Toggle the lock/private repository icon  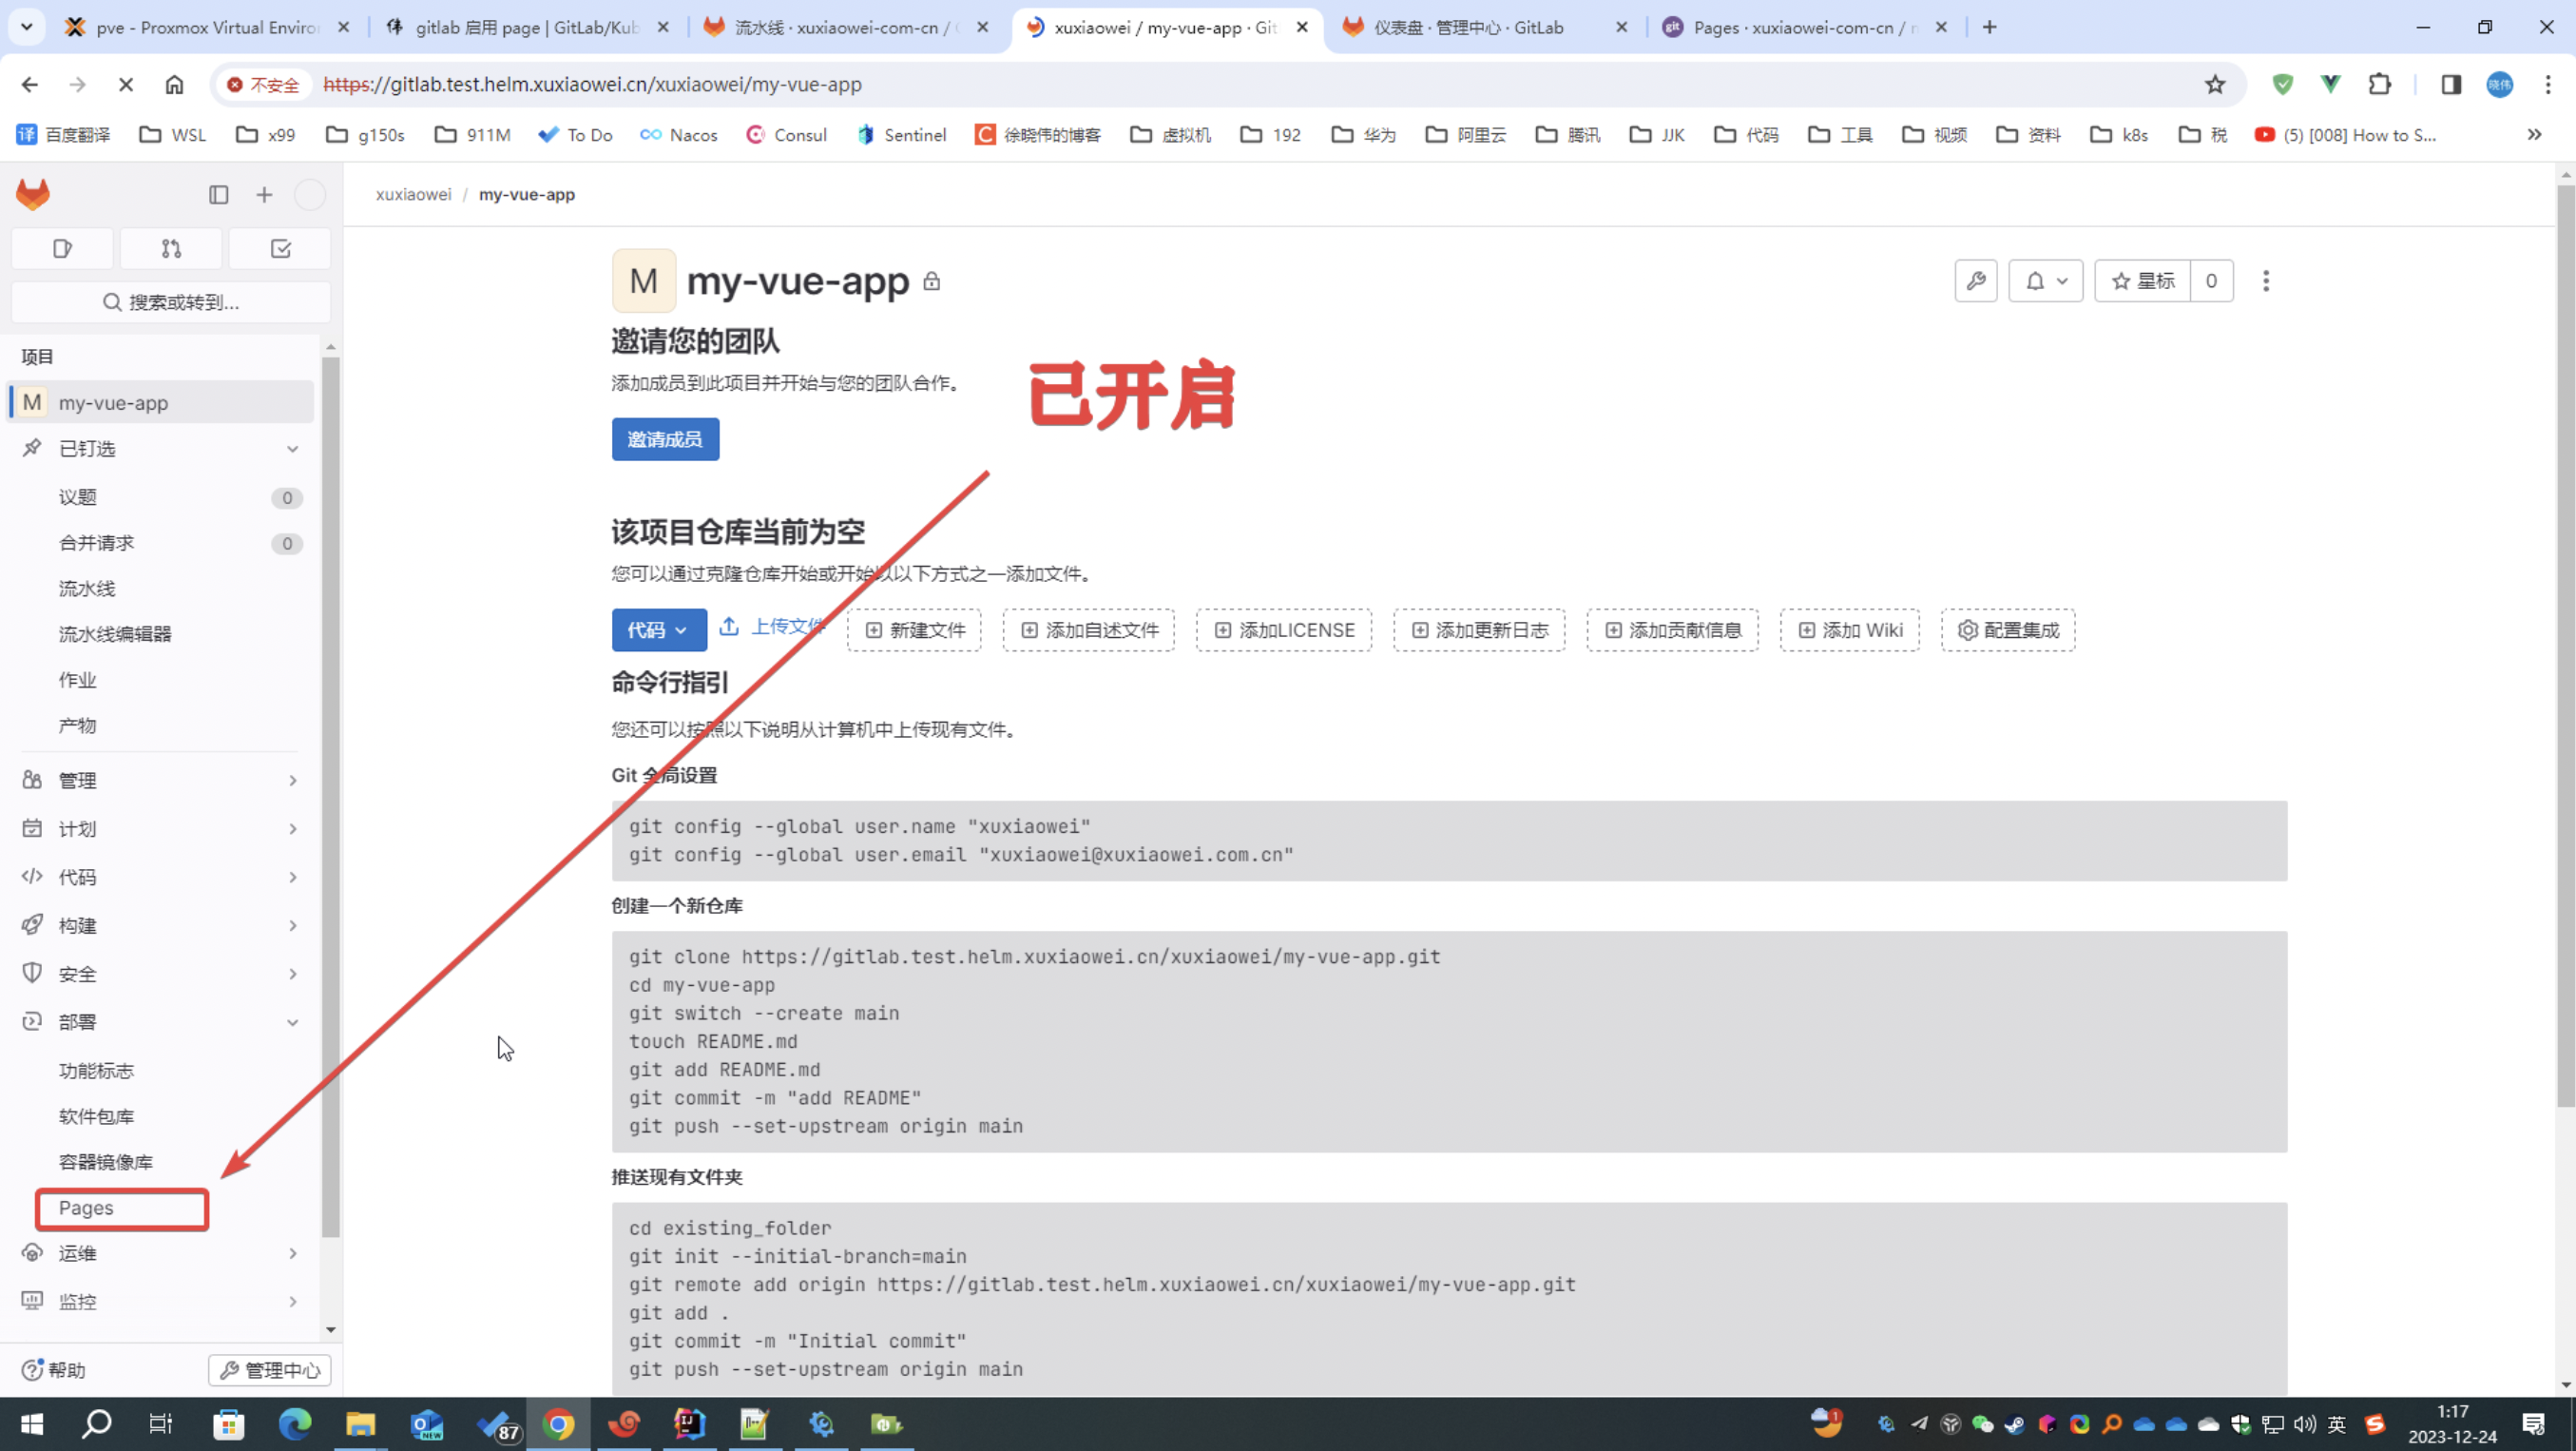pyautogui.click(x=932, y=283)
